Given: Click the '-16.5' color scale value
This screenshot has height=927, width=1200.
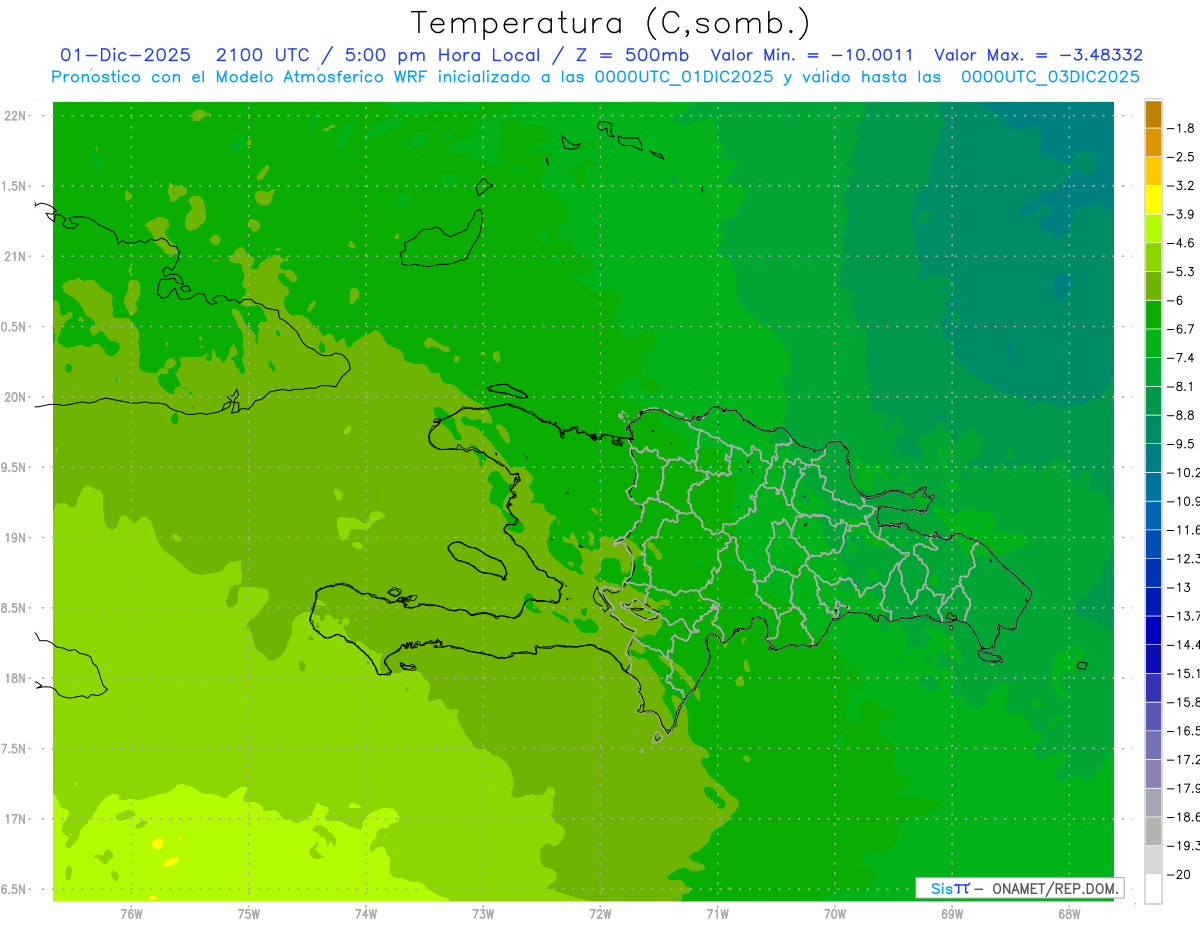Looking at the screenshot, I should 1184,730.
